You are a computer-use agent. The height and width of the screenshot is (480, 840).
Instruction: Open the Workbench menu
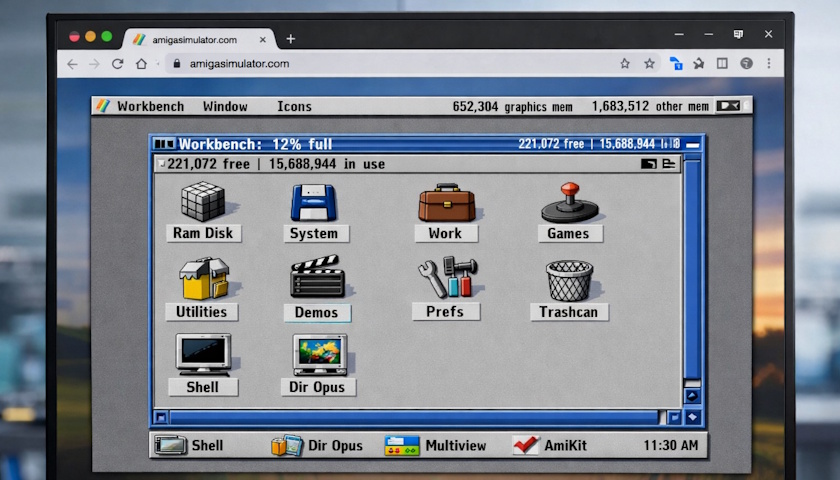[151, 106]
